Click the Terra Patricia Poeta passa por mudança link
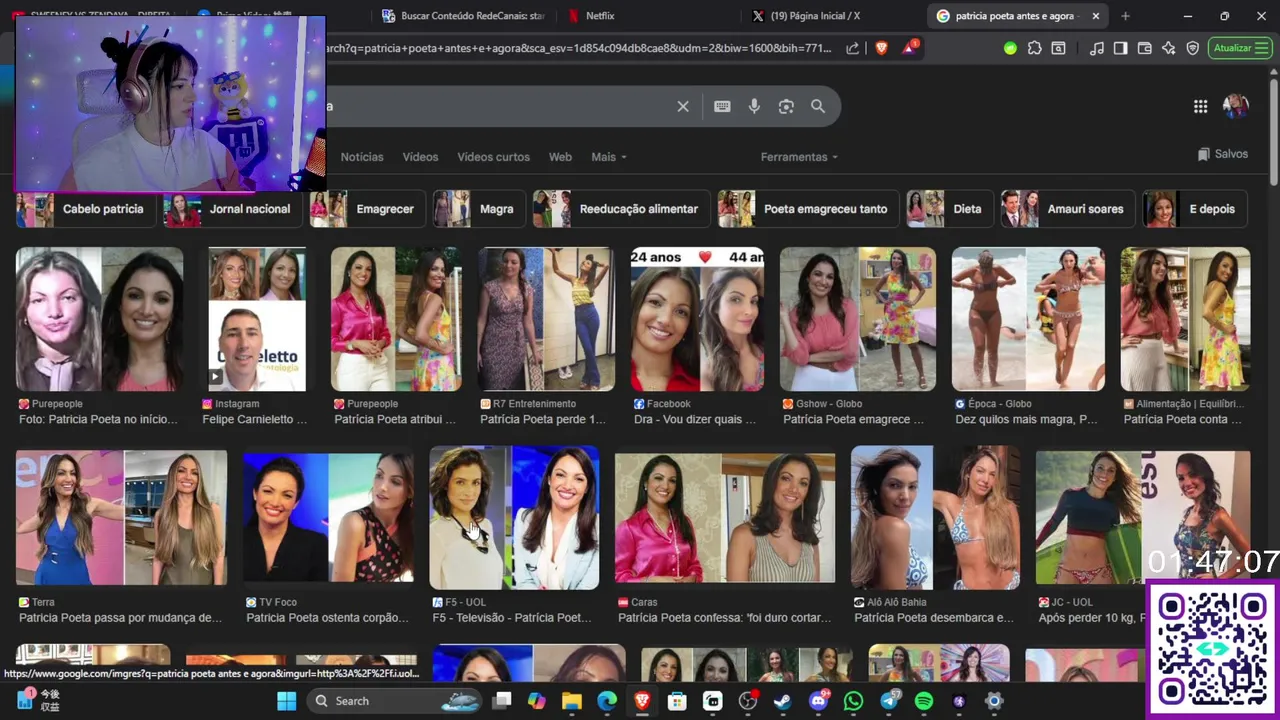The height and width of the screenshot is (720, 1280). [x=120, y=618]
